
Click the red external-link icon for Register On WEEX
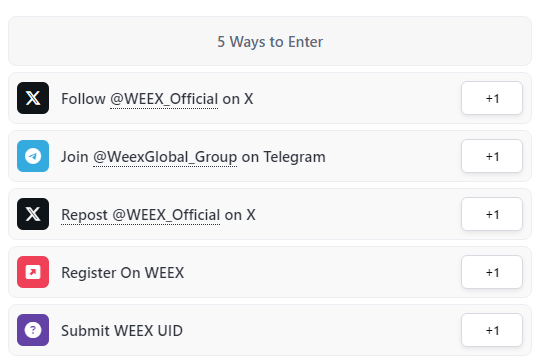click(33, 272)
